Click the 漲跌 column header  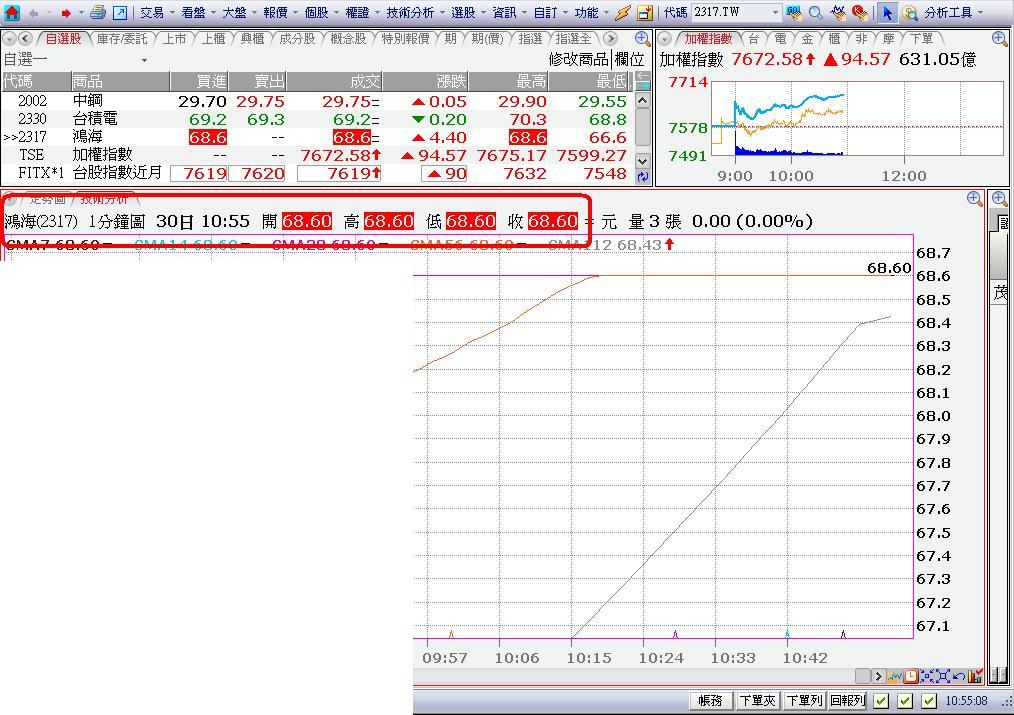coord(425,81)
